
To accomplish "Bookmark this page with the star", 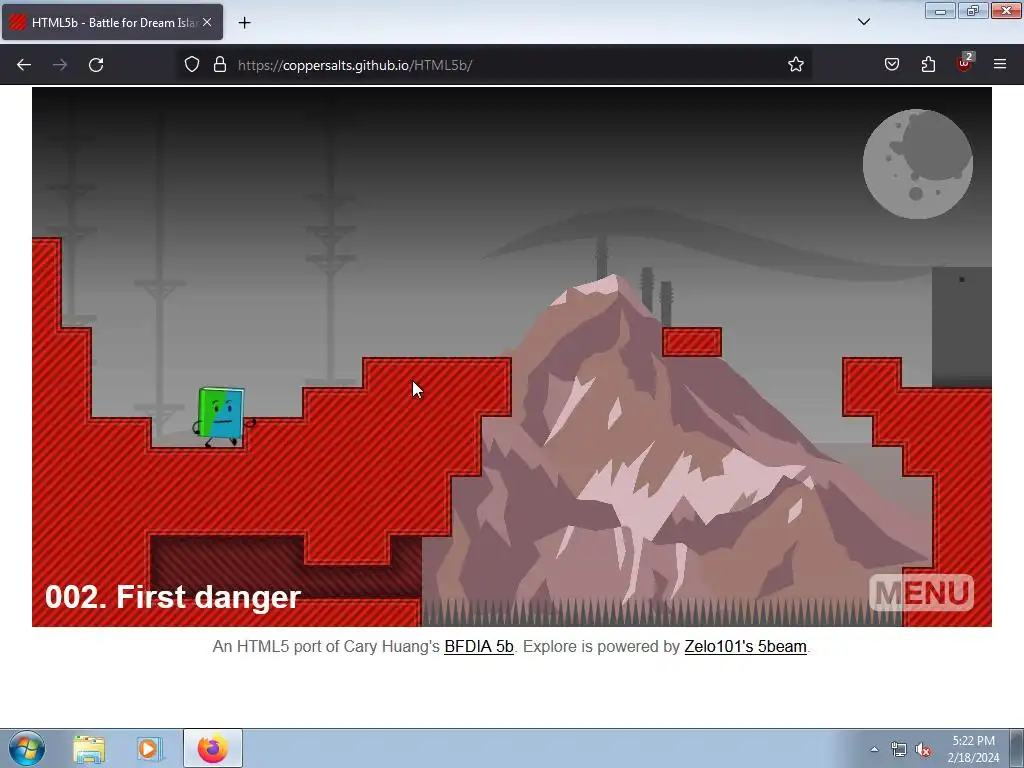I will click(795, 65).
